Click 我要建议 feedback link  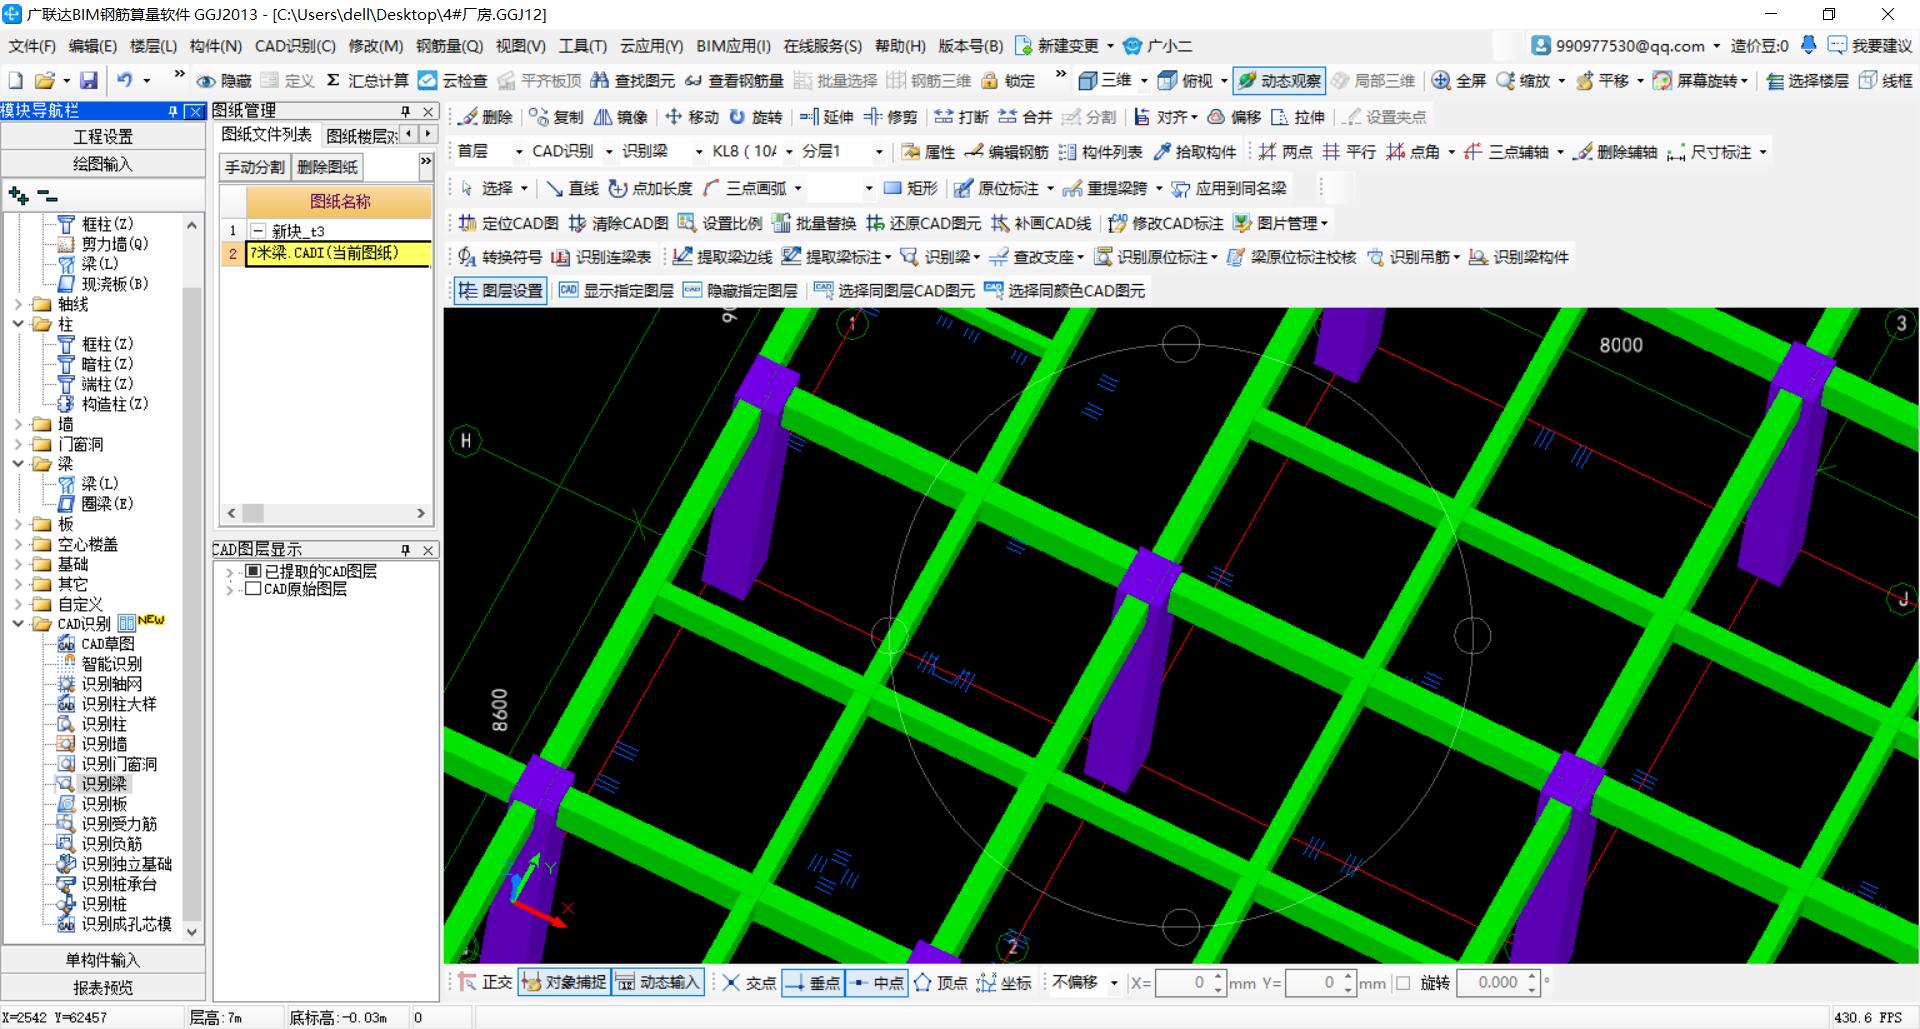click(1869, 46)
